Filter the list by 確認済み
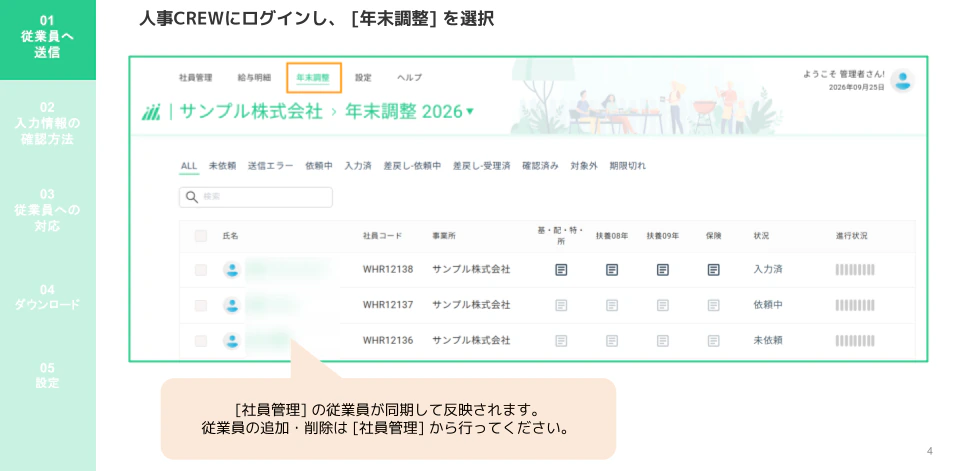This screenshot has width=960, height=471. pos(540,166)
